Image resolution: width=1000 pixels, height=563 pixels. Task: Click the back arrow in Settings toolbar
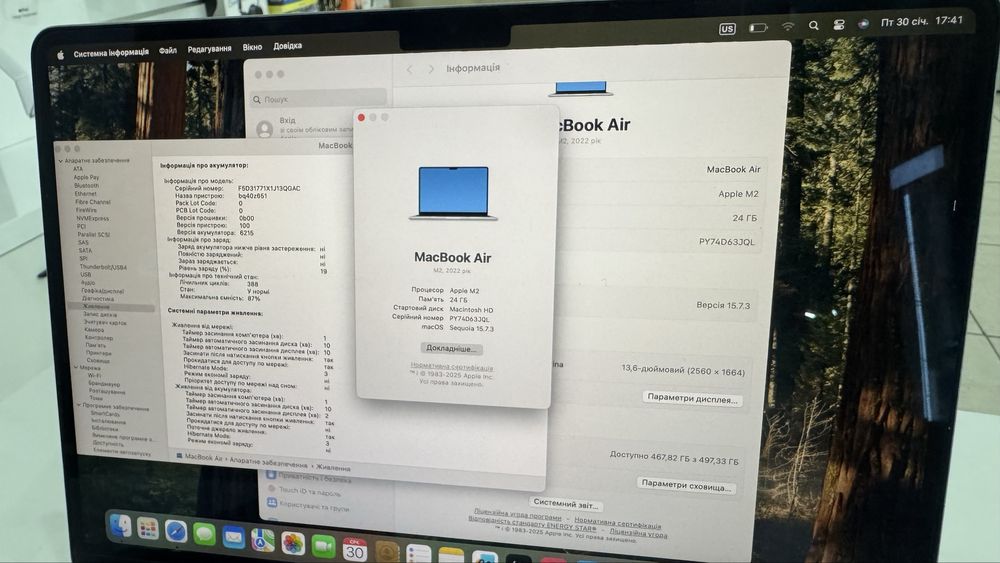click(409, 69)
